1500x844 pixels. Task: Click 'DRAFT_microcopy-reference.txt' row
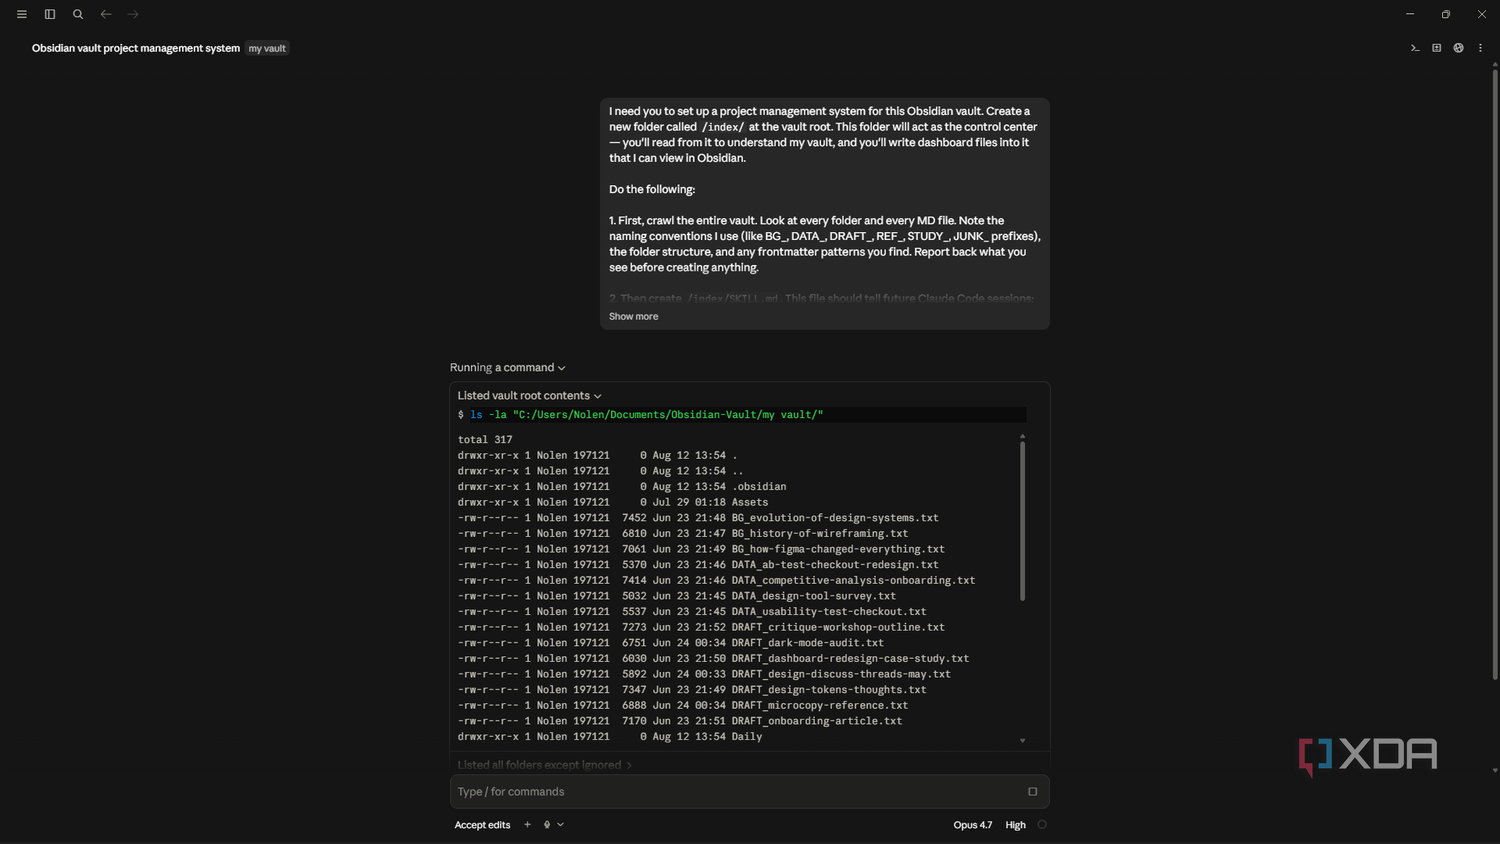click(x=683, y=706)
